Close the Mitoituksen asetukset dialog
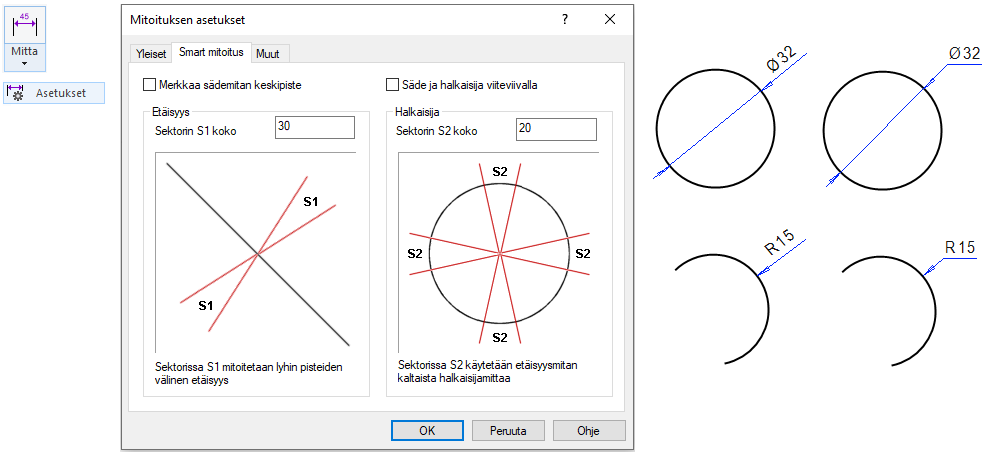Screen dimensions: 994x453 (610, 19)
